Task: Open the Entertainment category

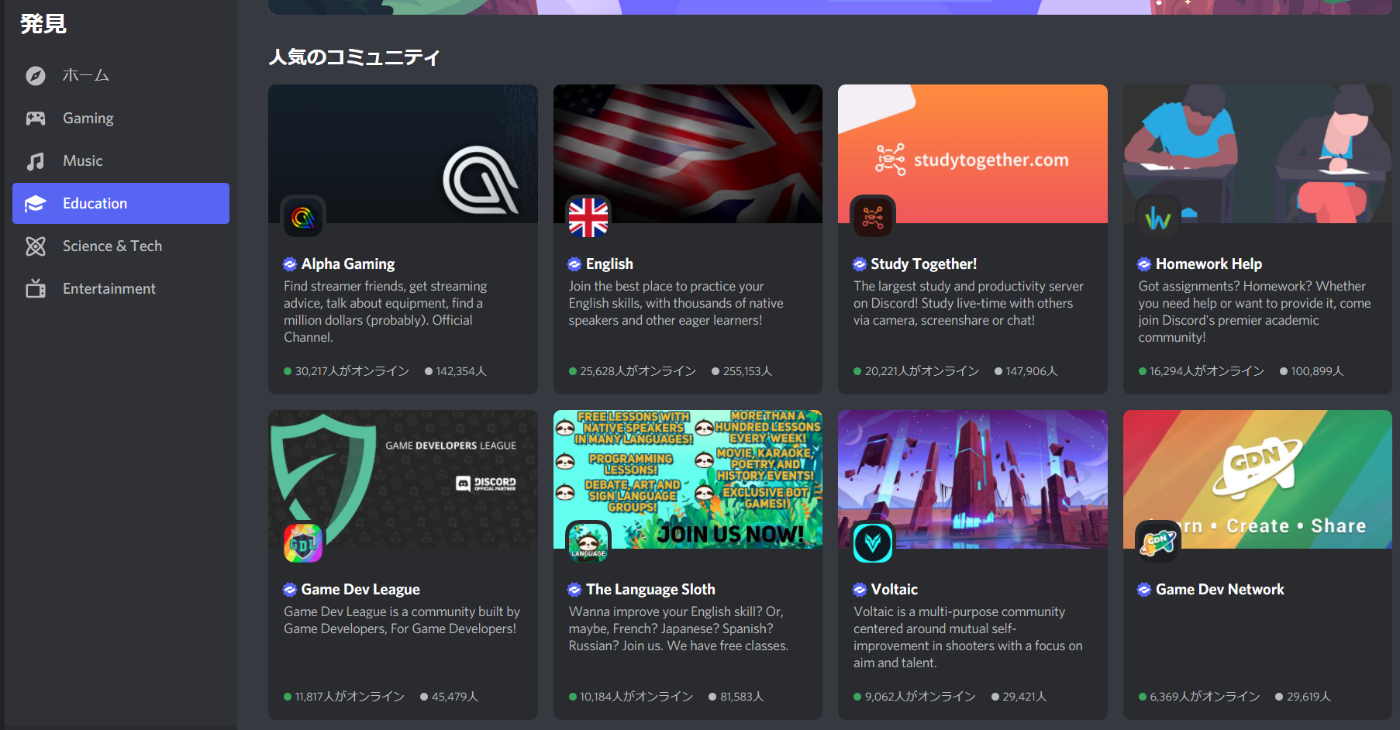Action: click(x=121, y=289)
